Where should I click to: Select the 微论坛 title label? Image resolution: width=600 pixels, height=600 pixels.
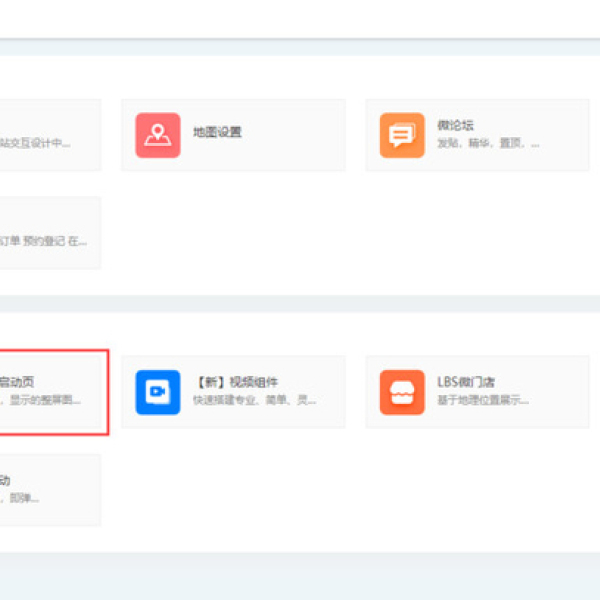455,126
